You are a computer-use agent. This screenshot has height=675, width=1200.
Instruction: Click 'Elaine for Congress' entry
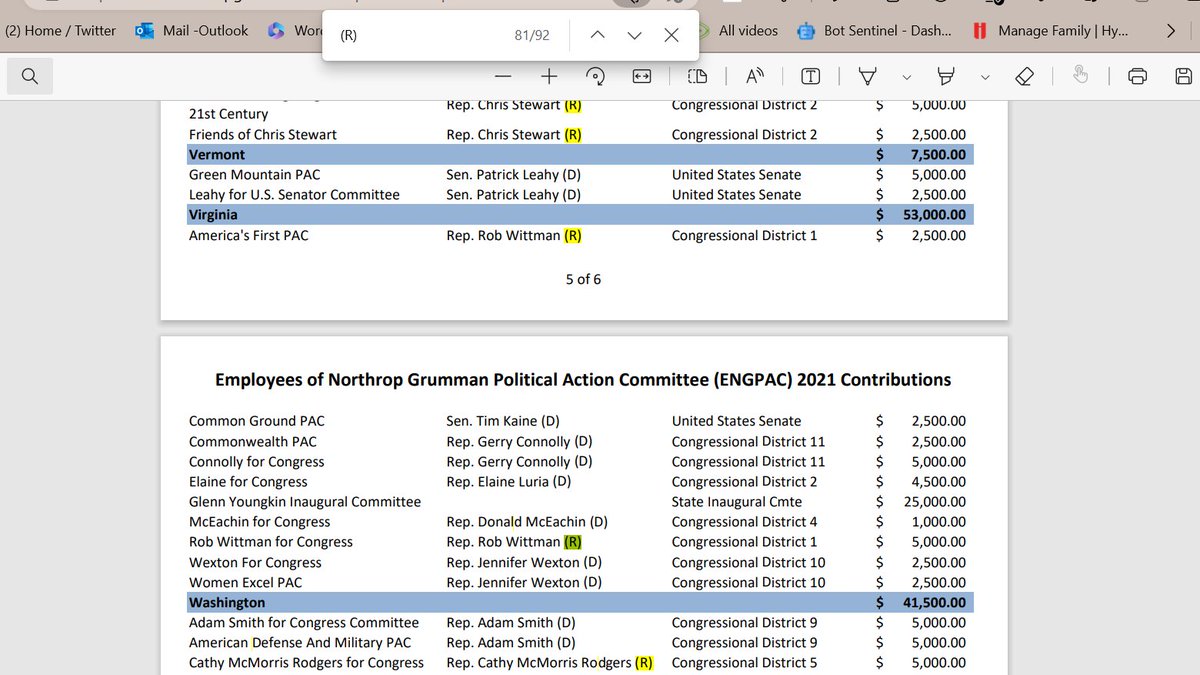pyautogui.click(x=248, y=481)
